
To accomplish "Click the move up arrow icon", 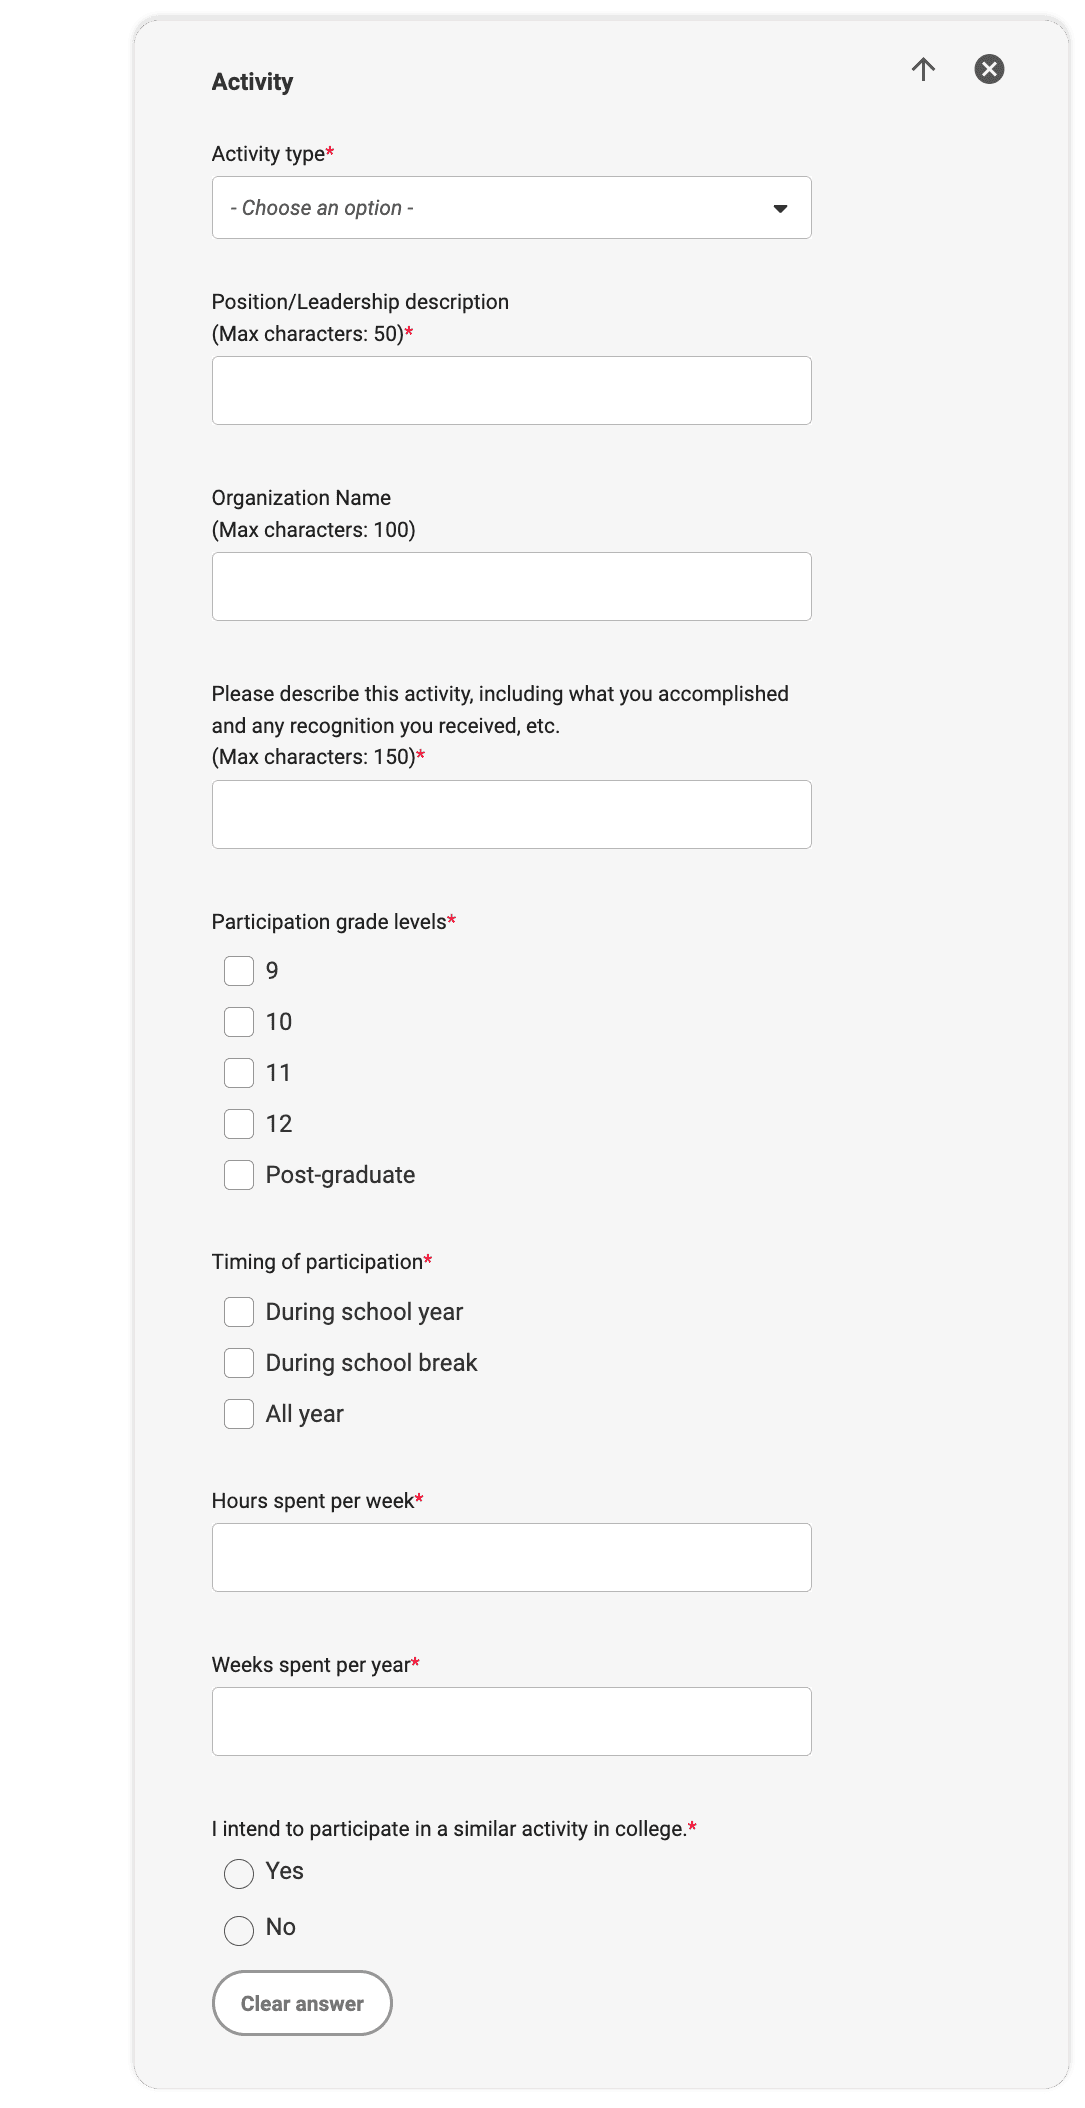I will [x=923, y=69].
